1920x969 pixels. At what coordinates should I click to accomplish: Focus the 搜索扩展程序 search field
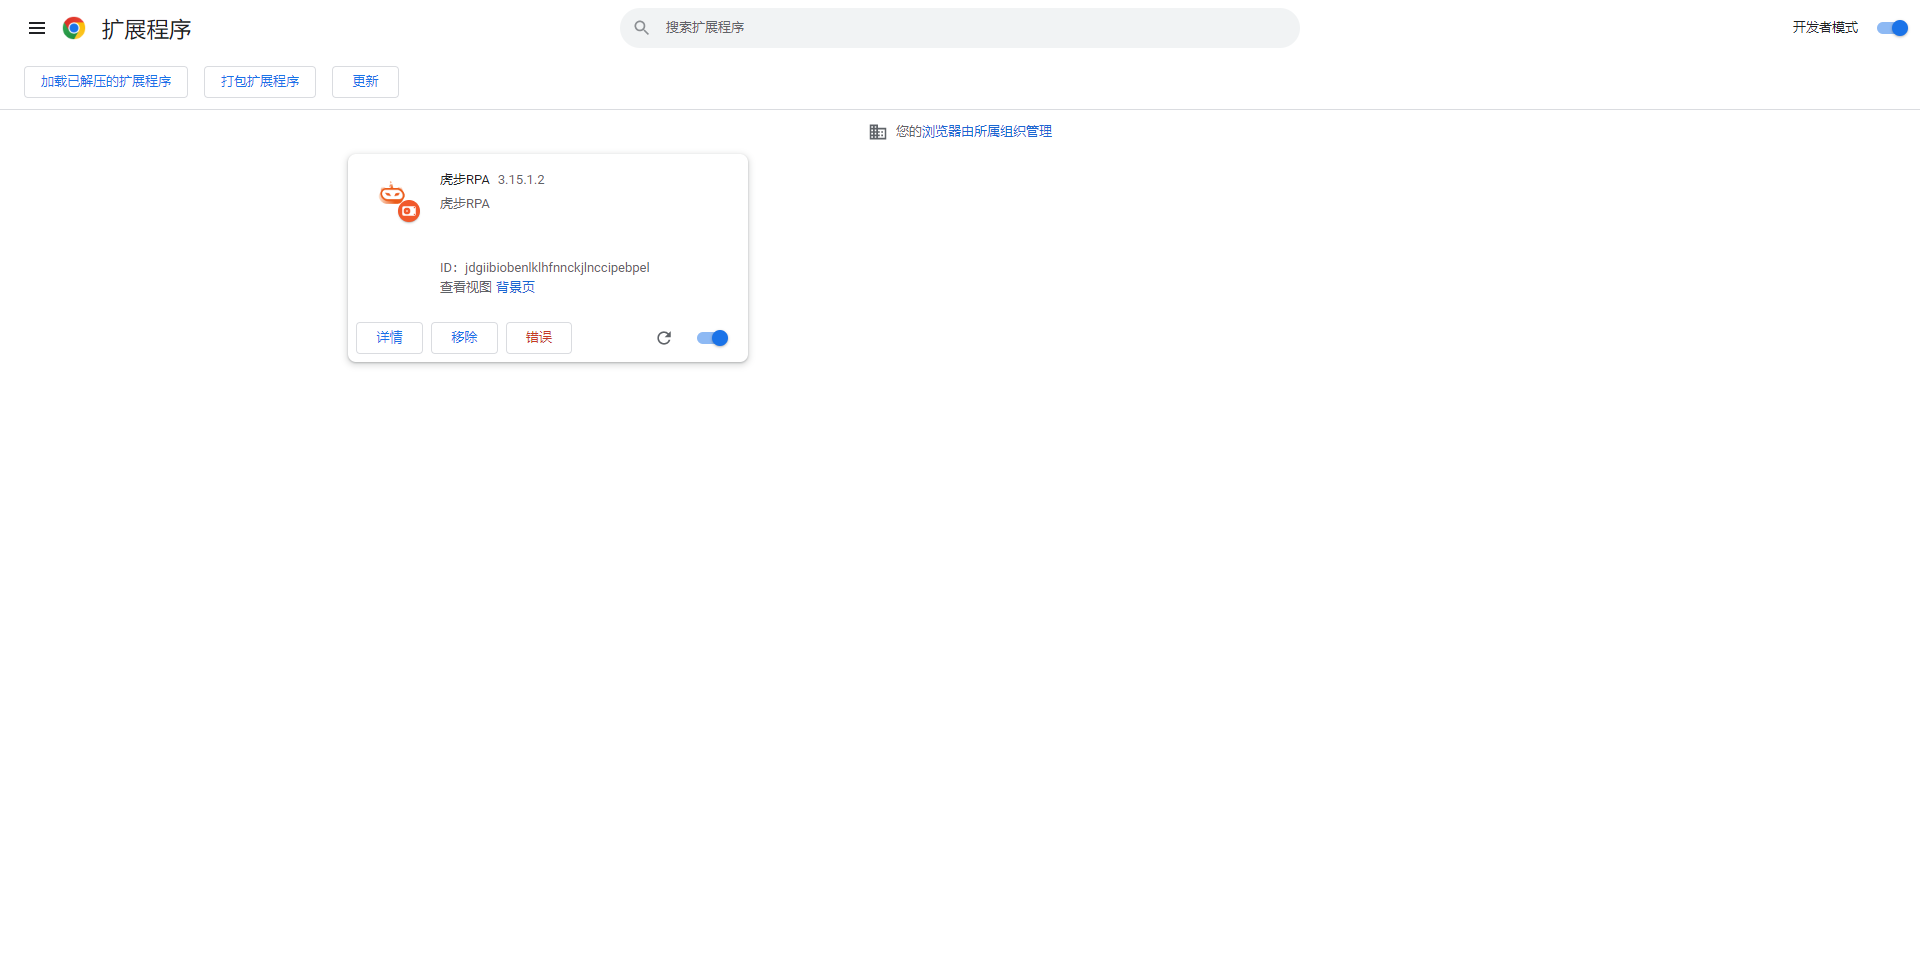[x=960, y=28]
